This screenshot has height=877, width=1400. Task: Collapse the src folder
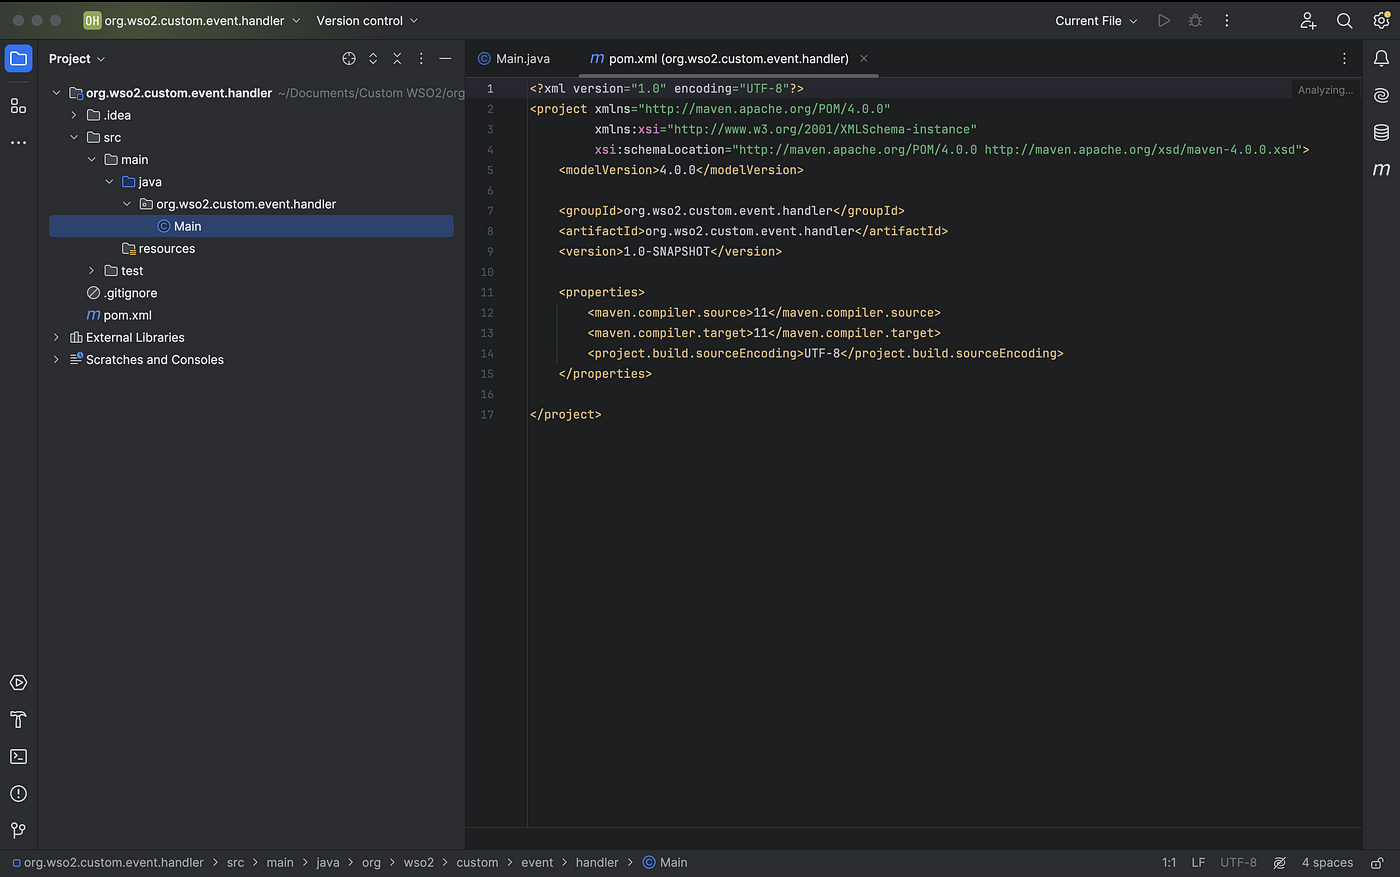[x=74, y=137]
